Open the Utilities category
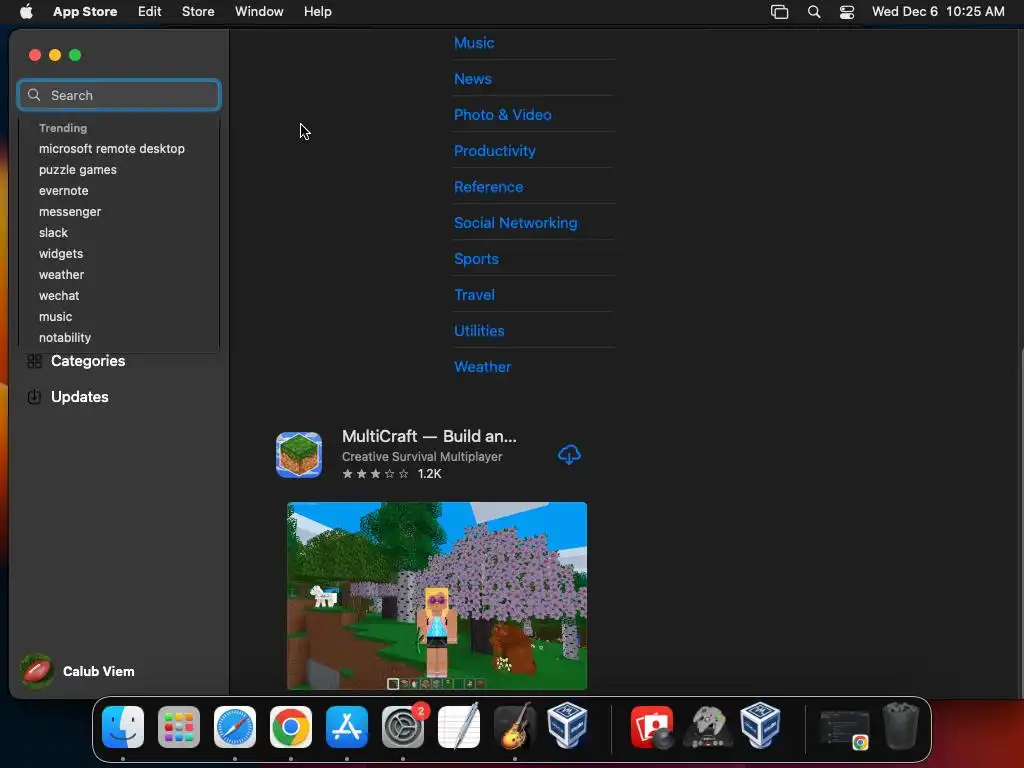Screen dimensions: 1024x768 (x=479, y=330)
